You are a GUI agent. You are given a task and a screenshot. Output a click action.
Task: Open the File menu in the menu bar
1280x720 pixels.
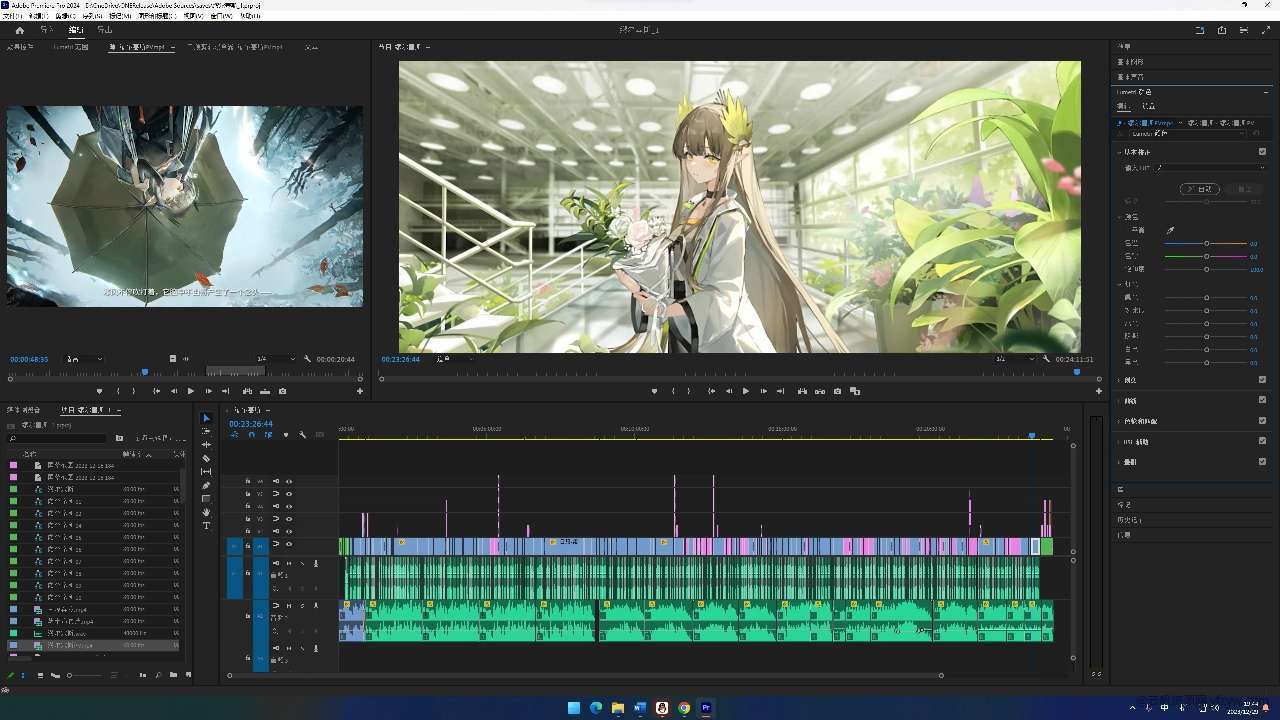tap(11, 16)
